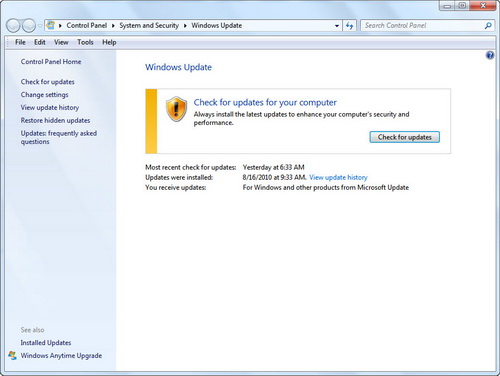Viewport: 500px width, 376px height.
Task: Click the Check for updates button
Action: coord(404,137)
